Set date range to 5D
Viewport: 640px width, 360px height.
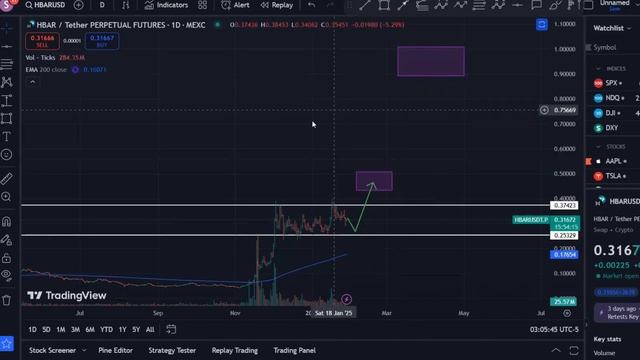pos(46,329)
